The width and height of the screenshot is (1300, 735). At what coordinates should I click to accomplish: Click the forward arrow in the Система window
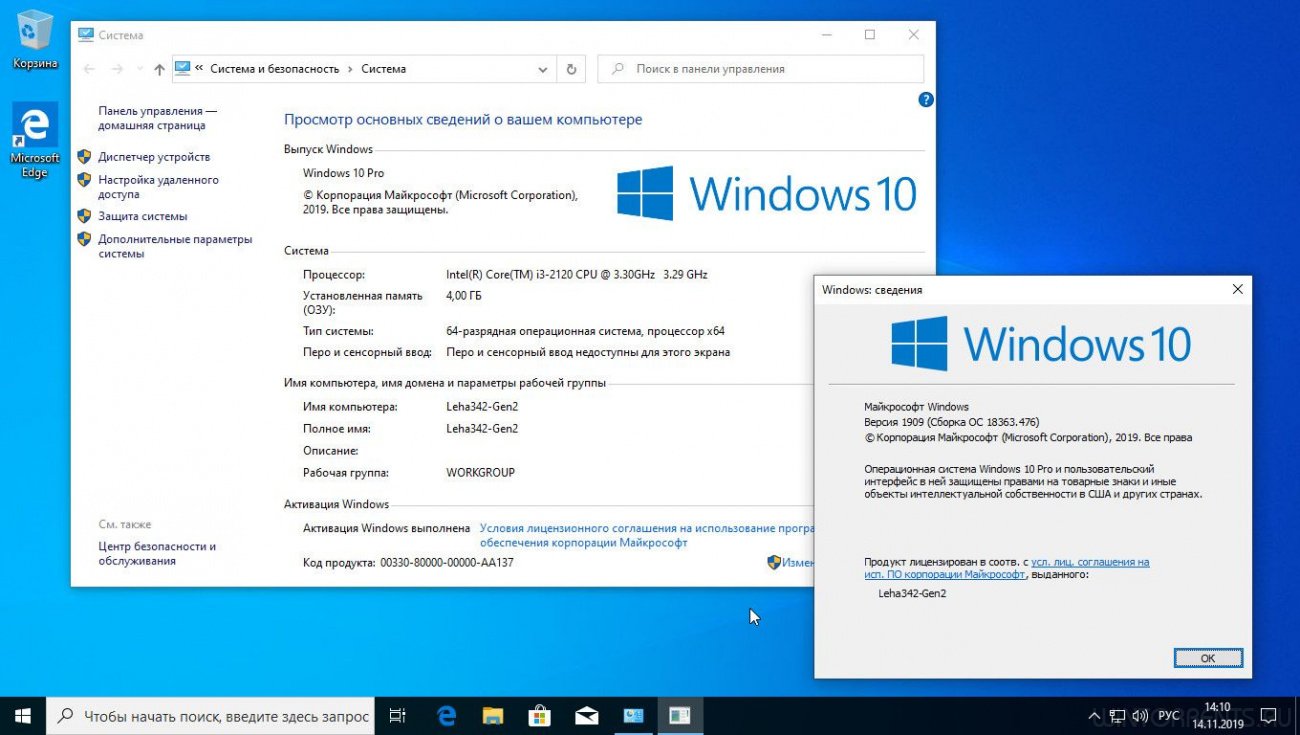[117, 69]
